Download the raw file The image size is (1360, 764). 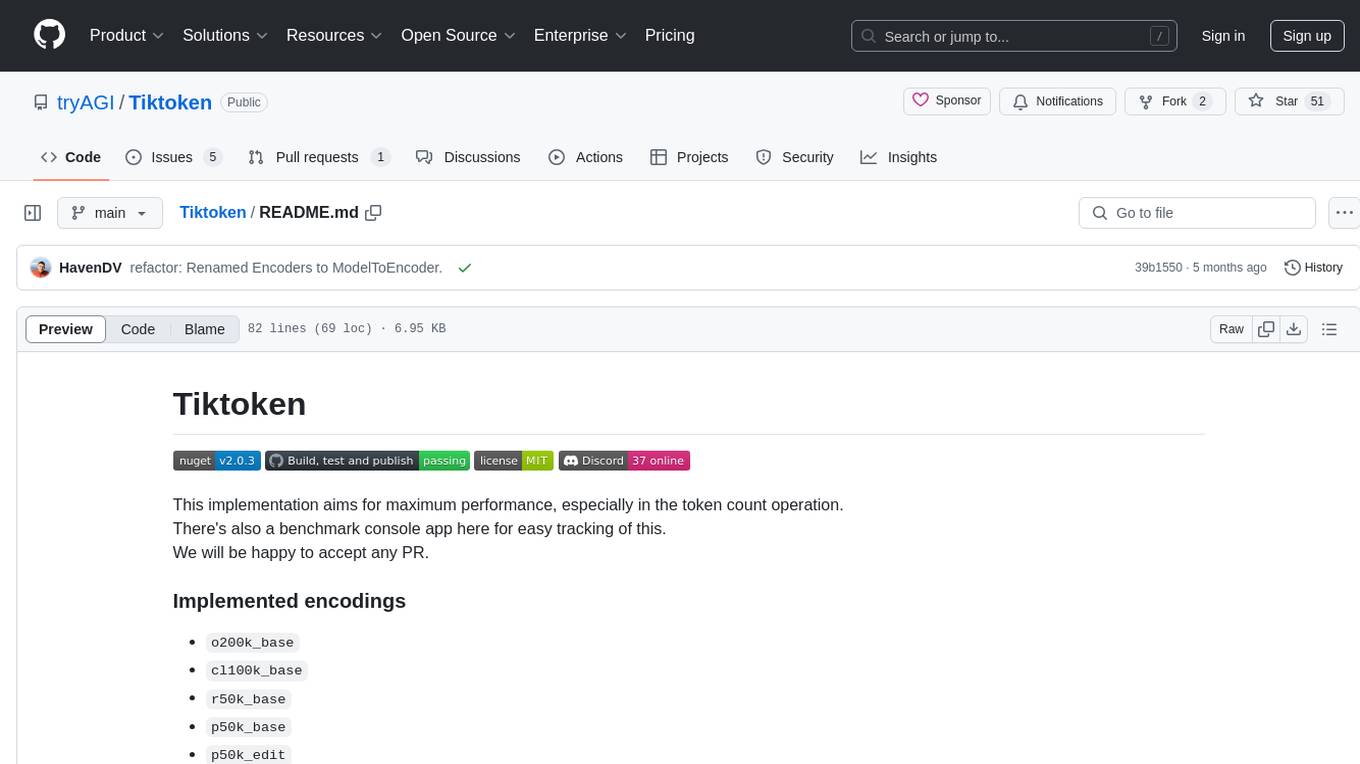coord(1293,329)
